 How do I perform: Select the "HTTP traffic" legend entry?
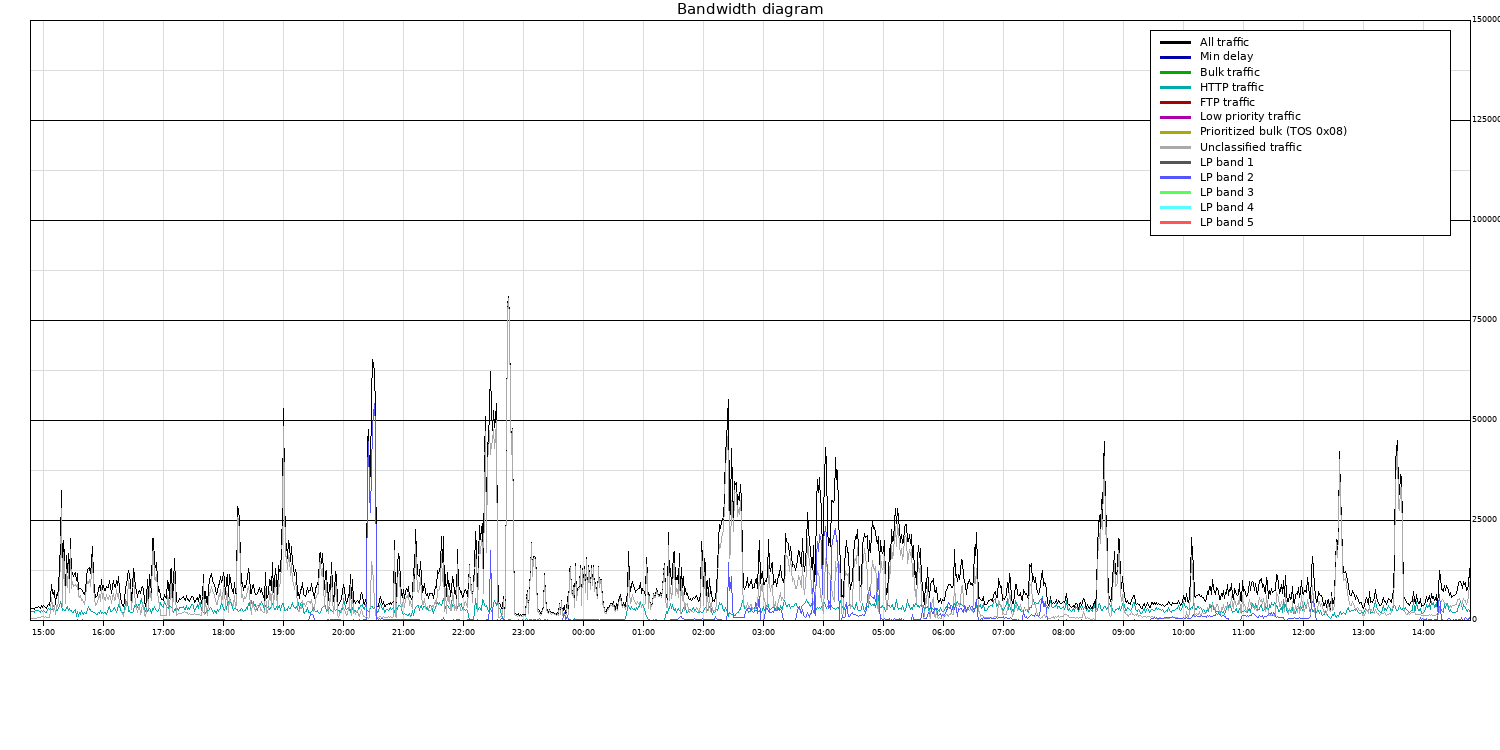pyautogui.click(x=1231, y=87)
